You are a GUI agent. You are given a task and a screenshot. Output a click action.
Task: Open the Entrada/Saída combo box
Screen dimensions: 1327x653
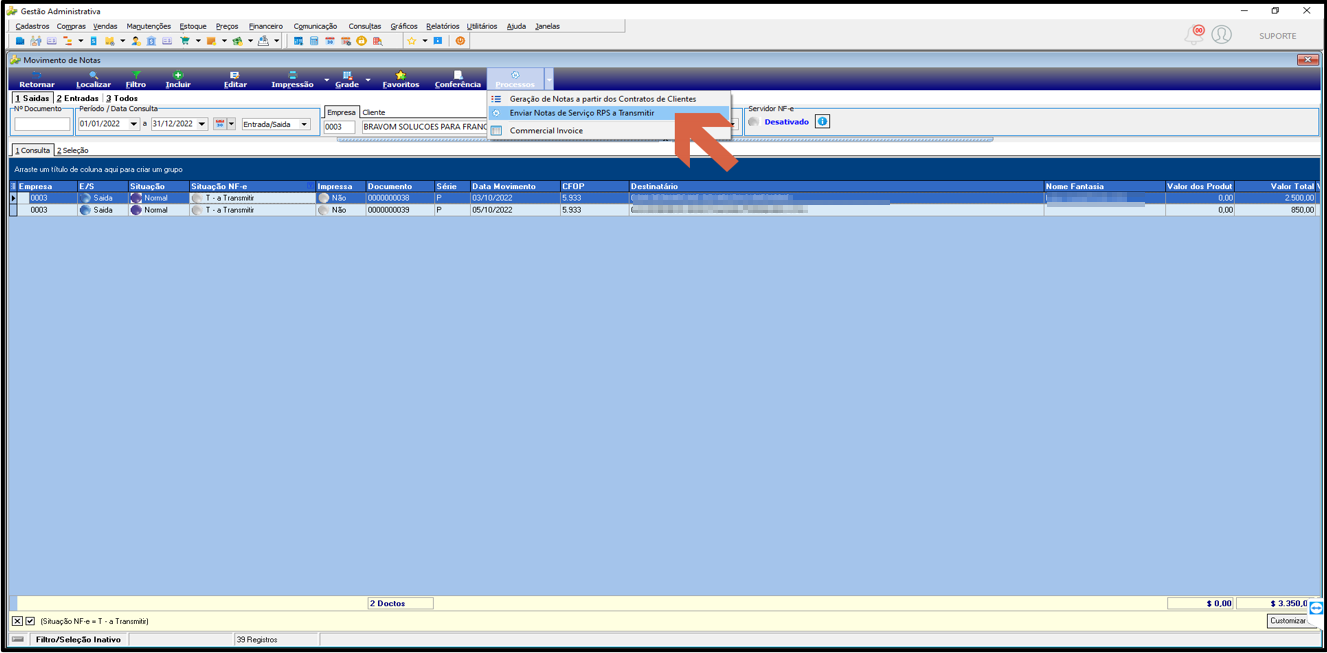[276, 124]
